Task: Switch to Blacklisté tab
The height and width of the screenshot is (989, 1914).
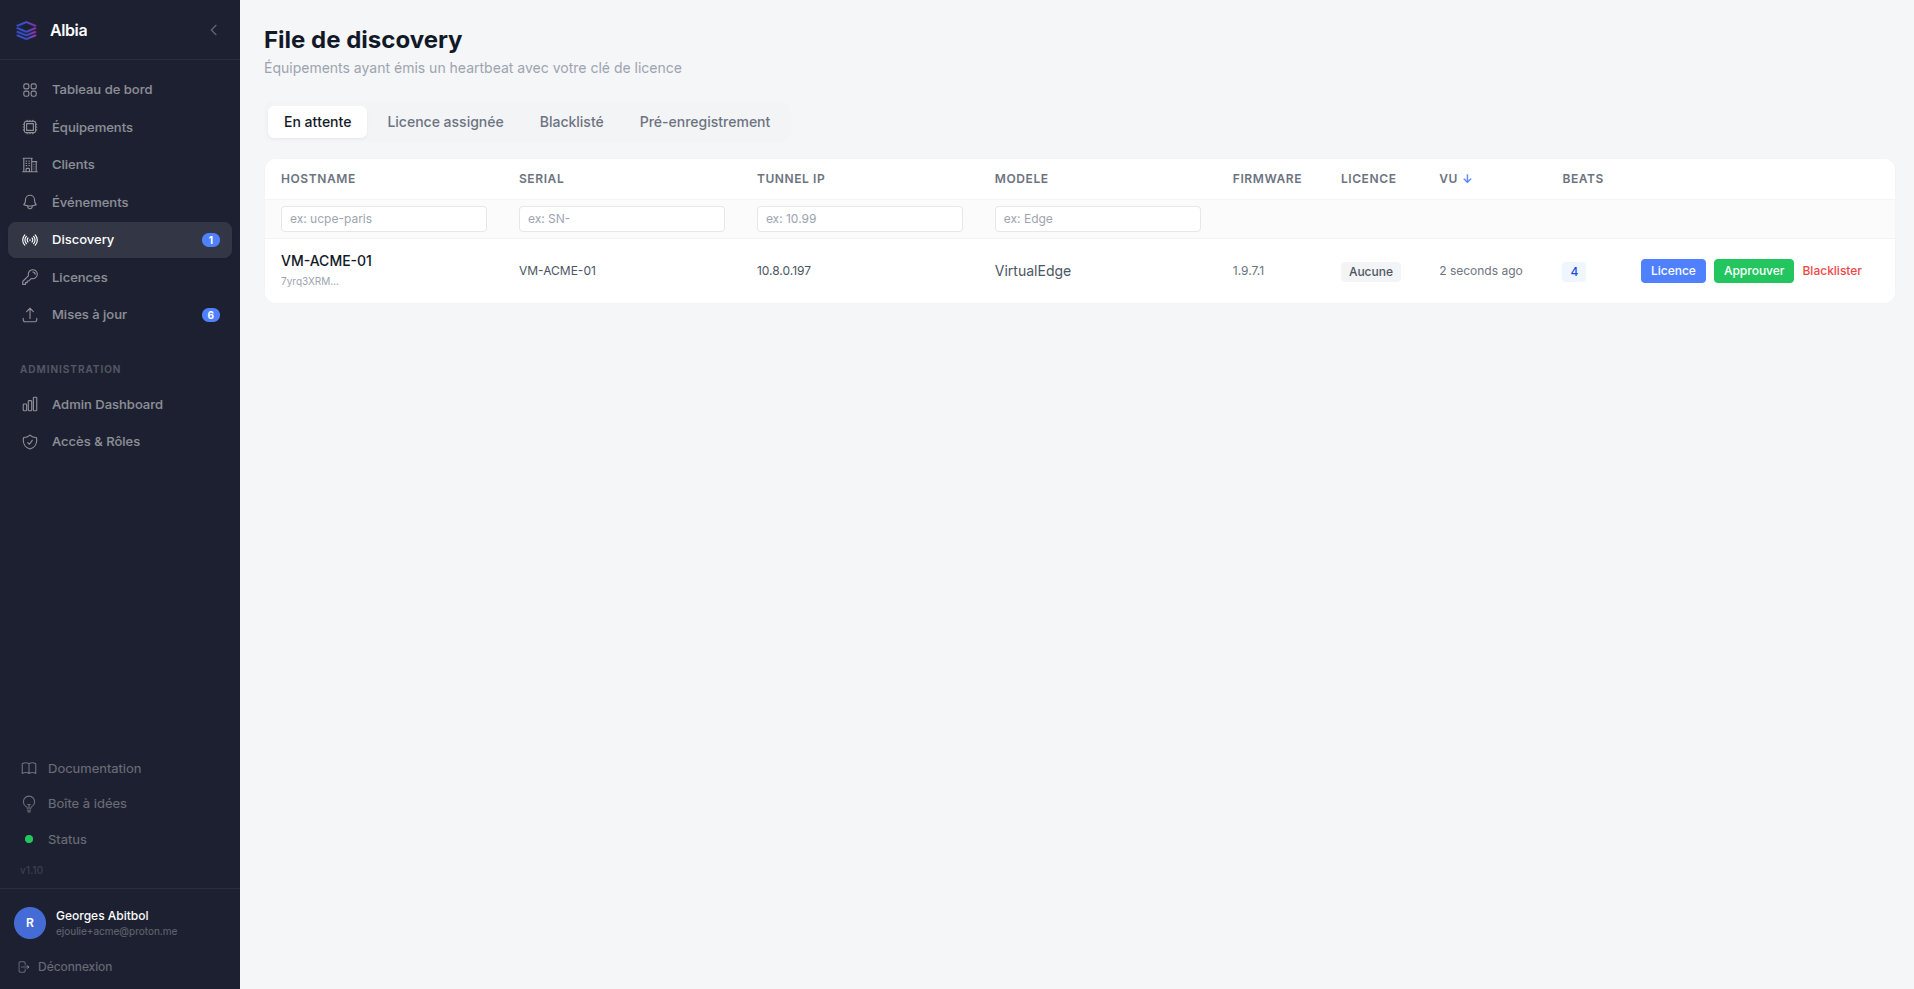Action: coord(571,122)
